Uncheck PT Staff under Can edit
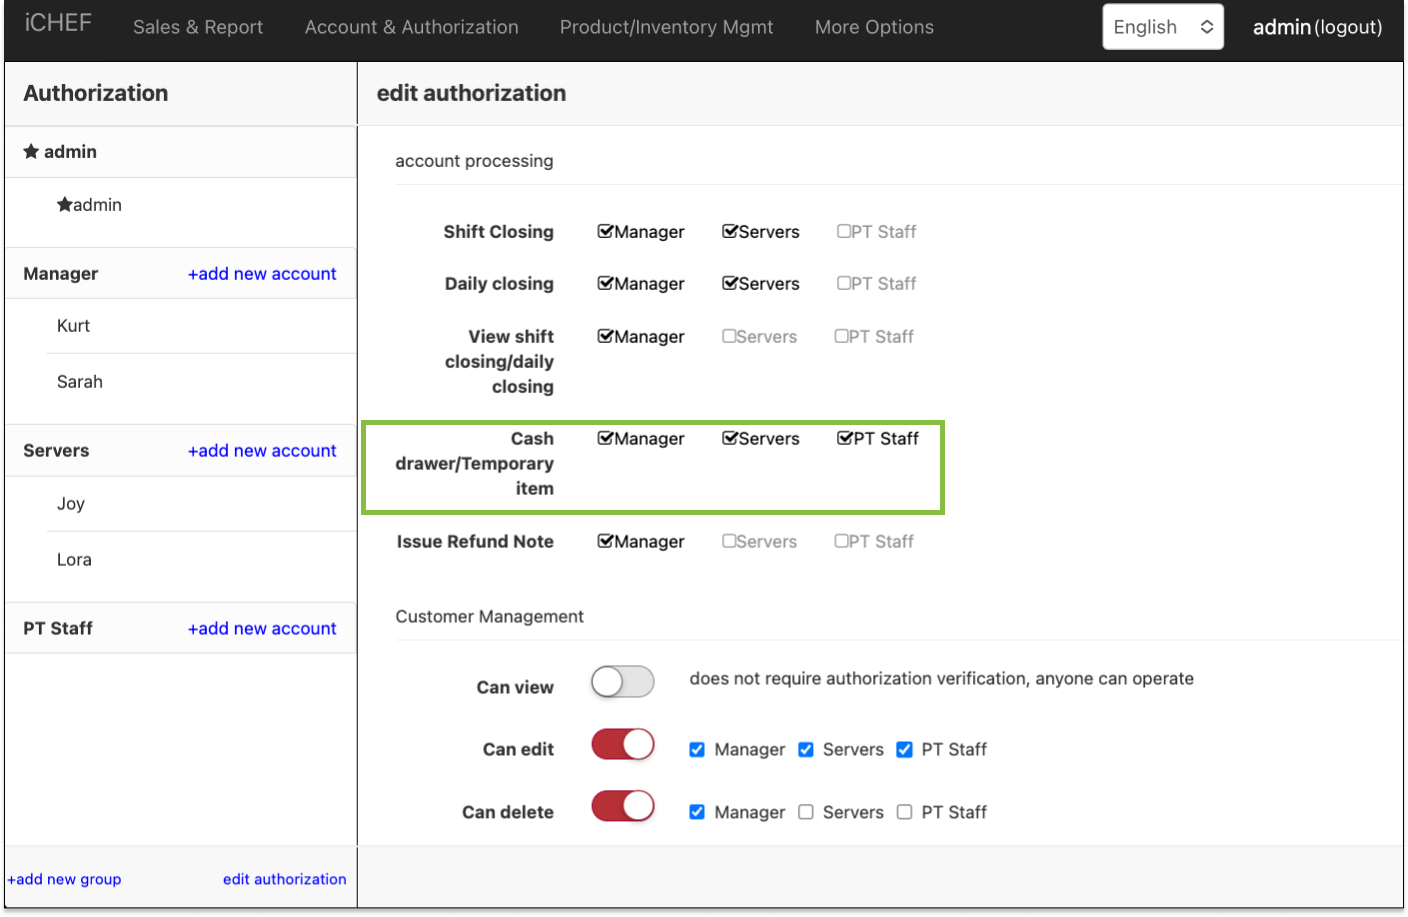 tap(904, 749)
